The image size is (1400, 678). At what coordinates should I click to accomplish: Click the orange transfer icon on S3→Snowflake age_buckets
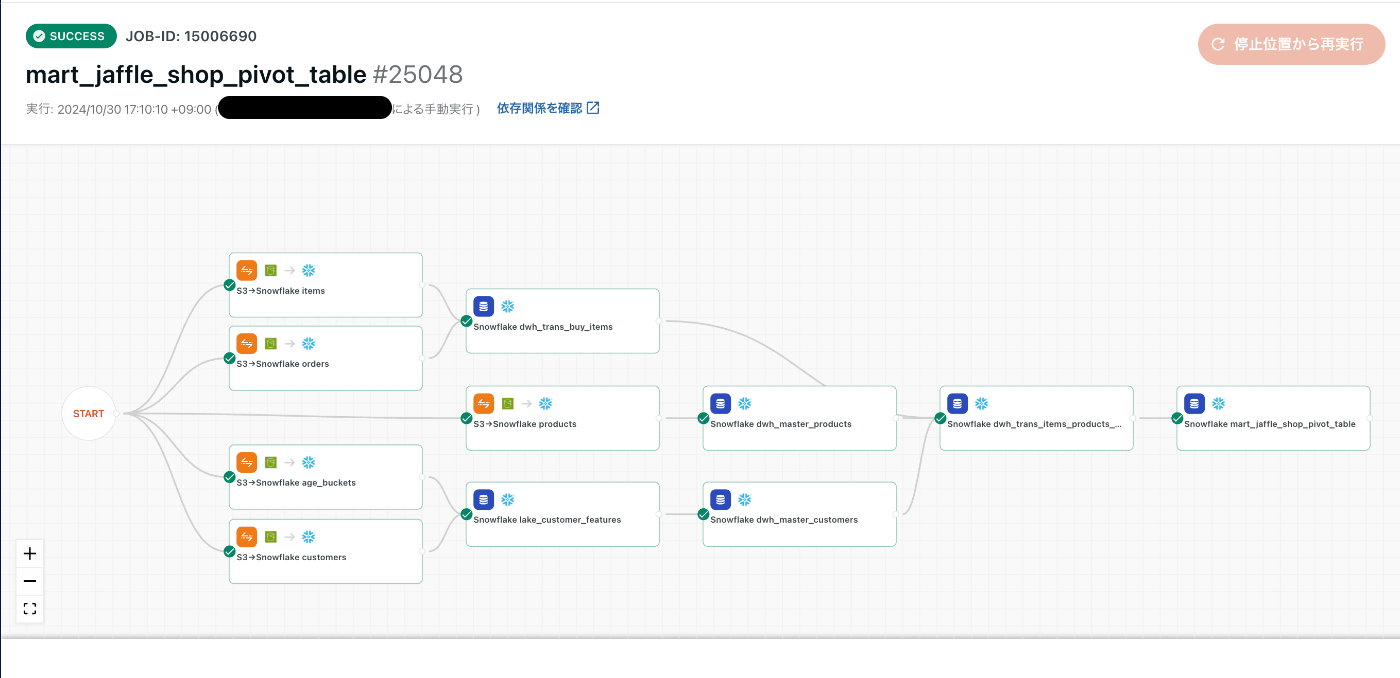pyautogui.click(x=247, y=462)
